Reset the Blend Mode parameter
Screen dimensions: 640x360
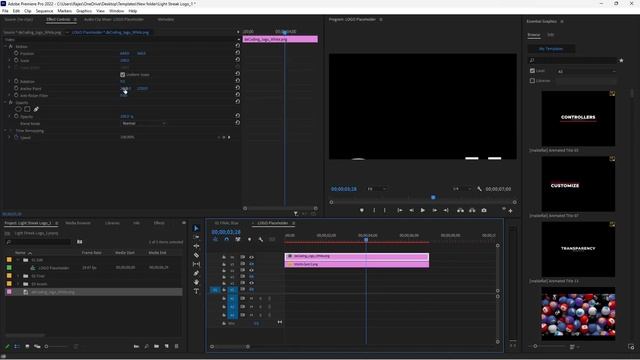pos(238,123)
